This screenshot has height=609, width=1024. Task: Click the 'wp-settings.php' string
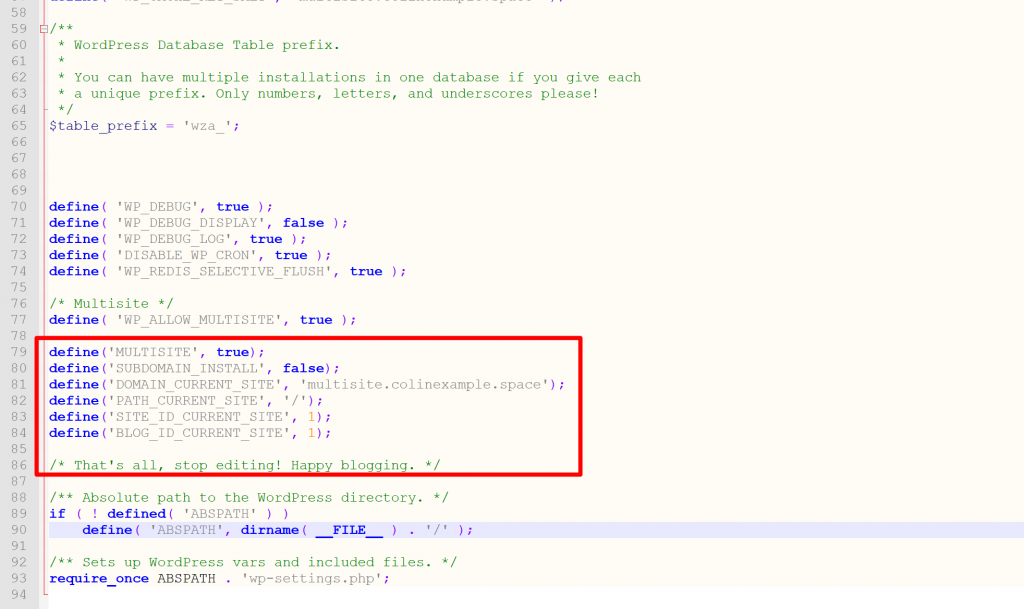coord(311,578)
